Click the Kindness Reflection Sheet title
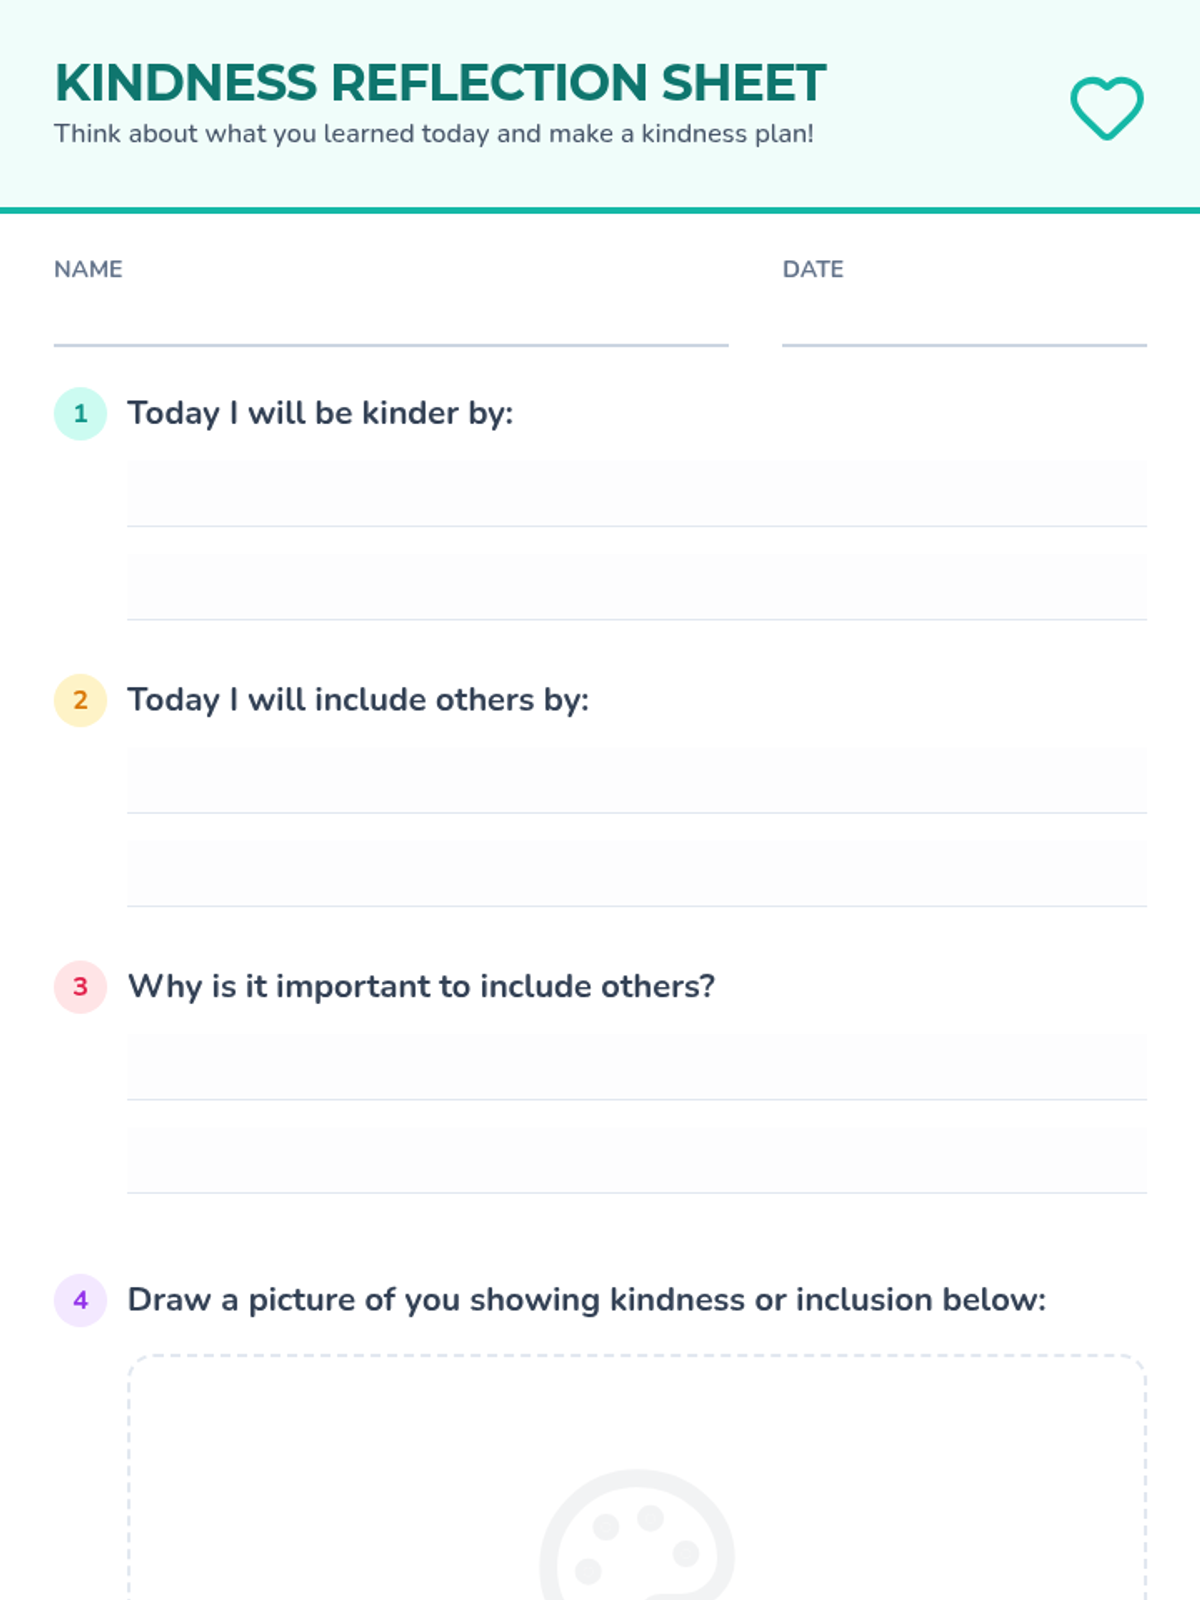 point(440,83)
